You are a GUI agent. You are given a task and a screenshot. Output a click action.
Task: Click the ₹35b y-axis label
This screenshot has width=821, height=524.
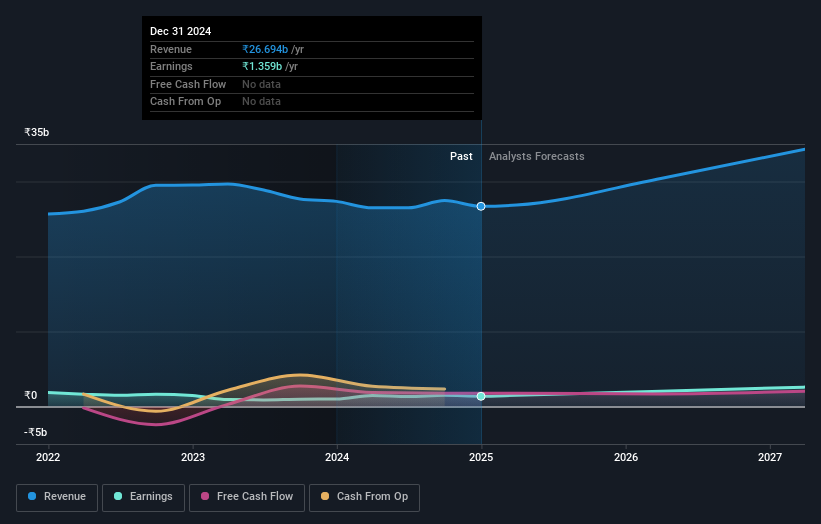(37, 132)
